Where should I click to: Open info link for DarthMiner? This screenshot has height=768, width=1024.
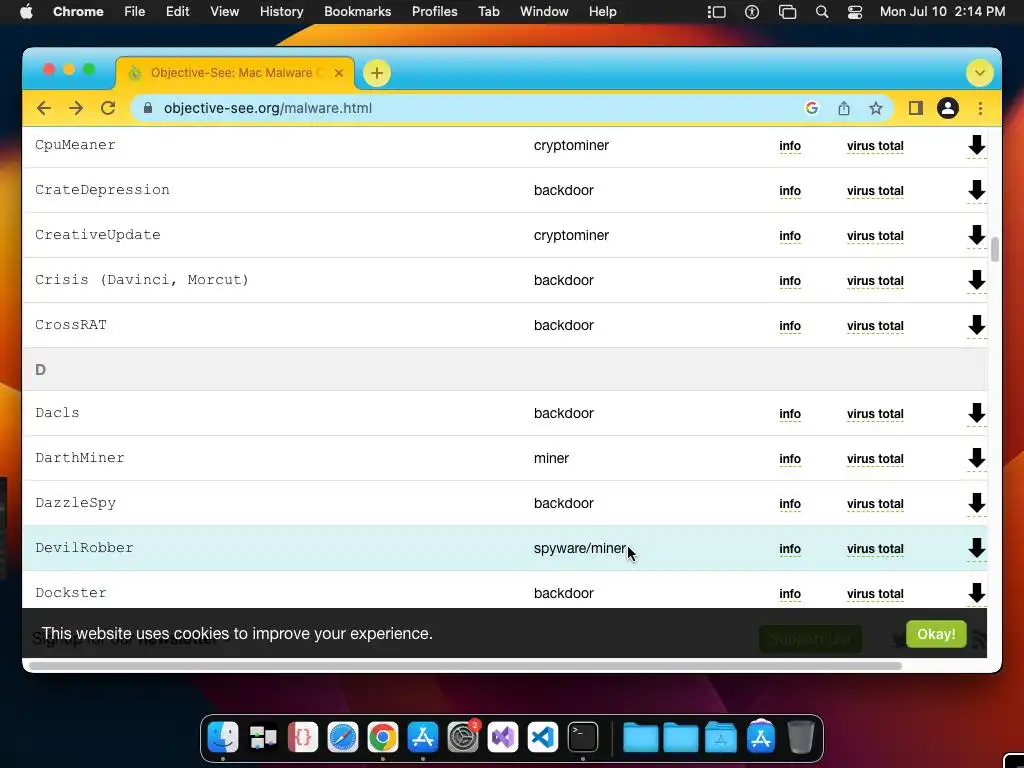tap(790, 459)
